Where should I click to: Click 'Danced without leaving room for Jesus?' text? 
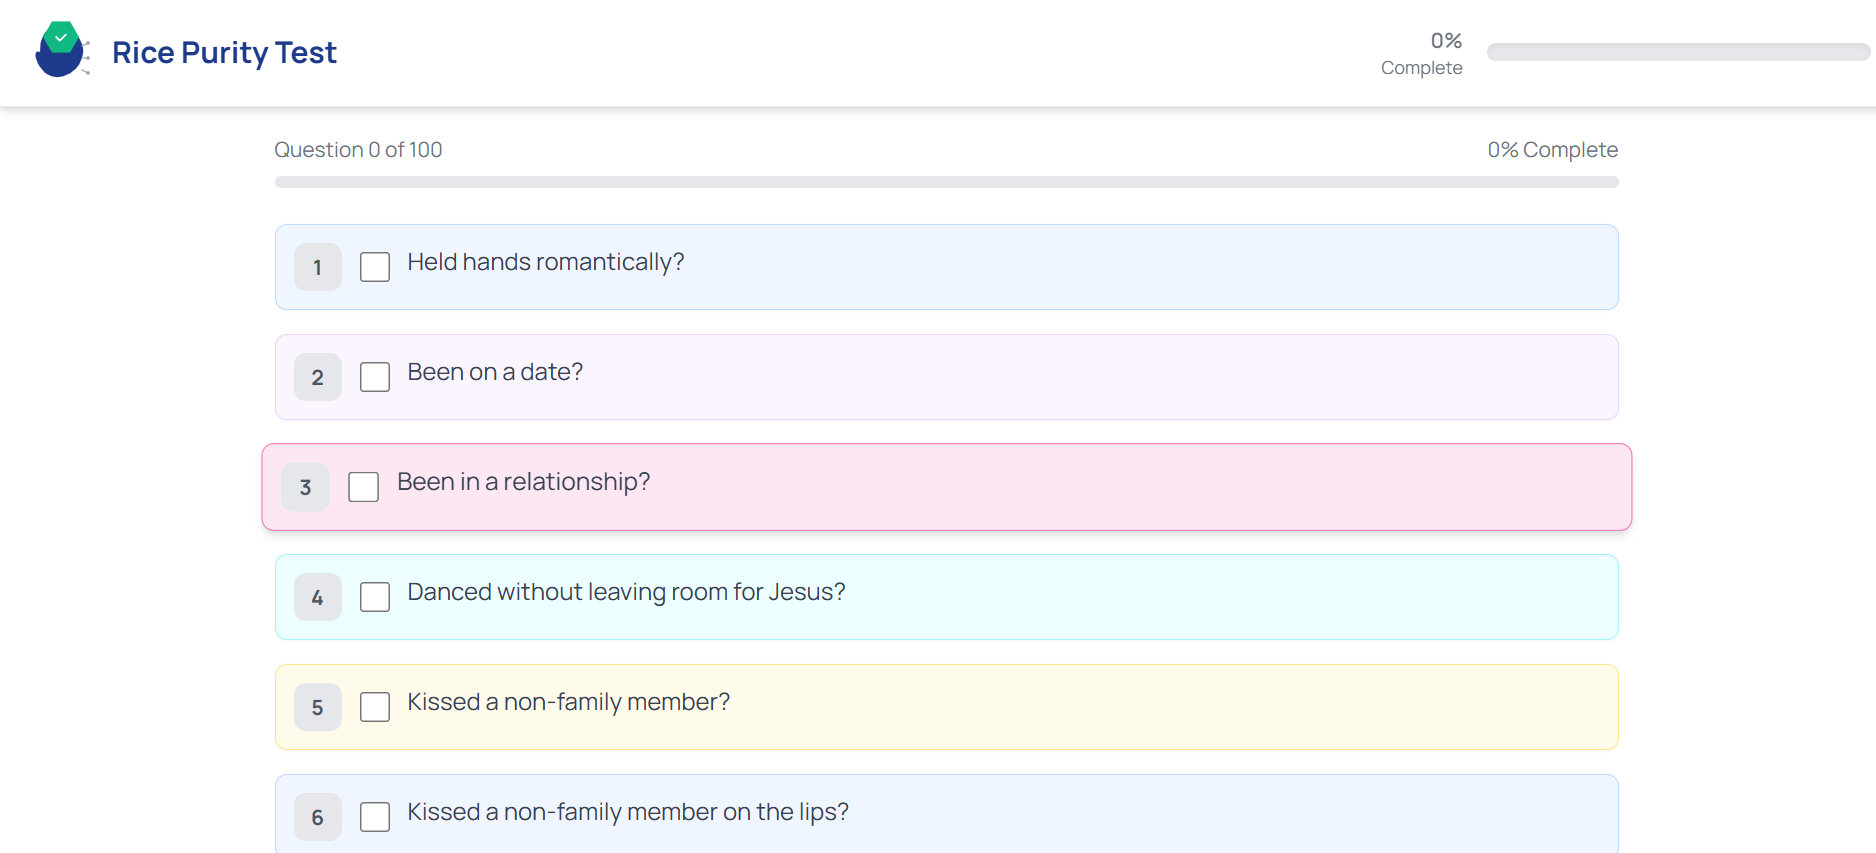point(626,592)
